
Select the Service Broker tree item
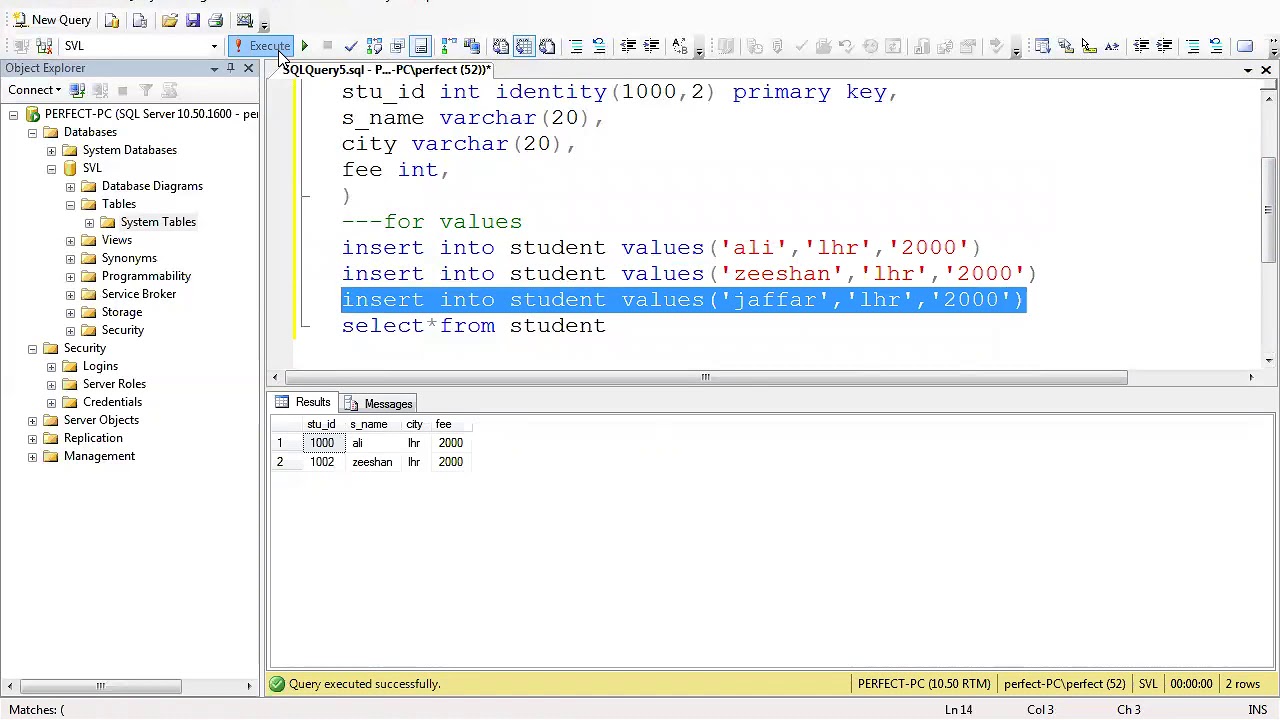tap(139, 294)
